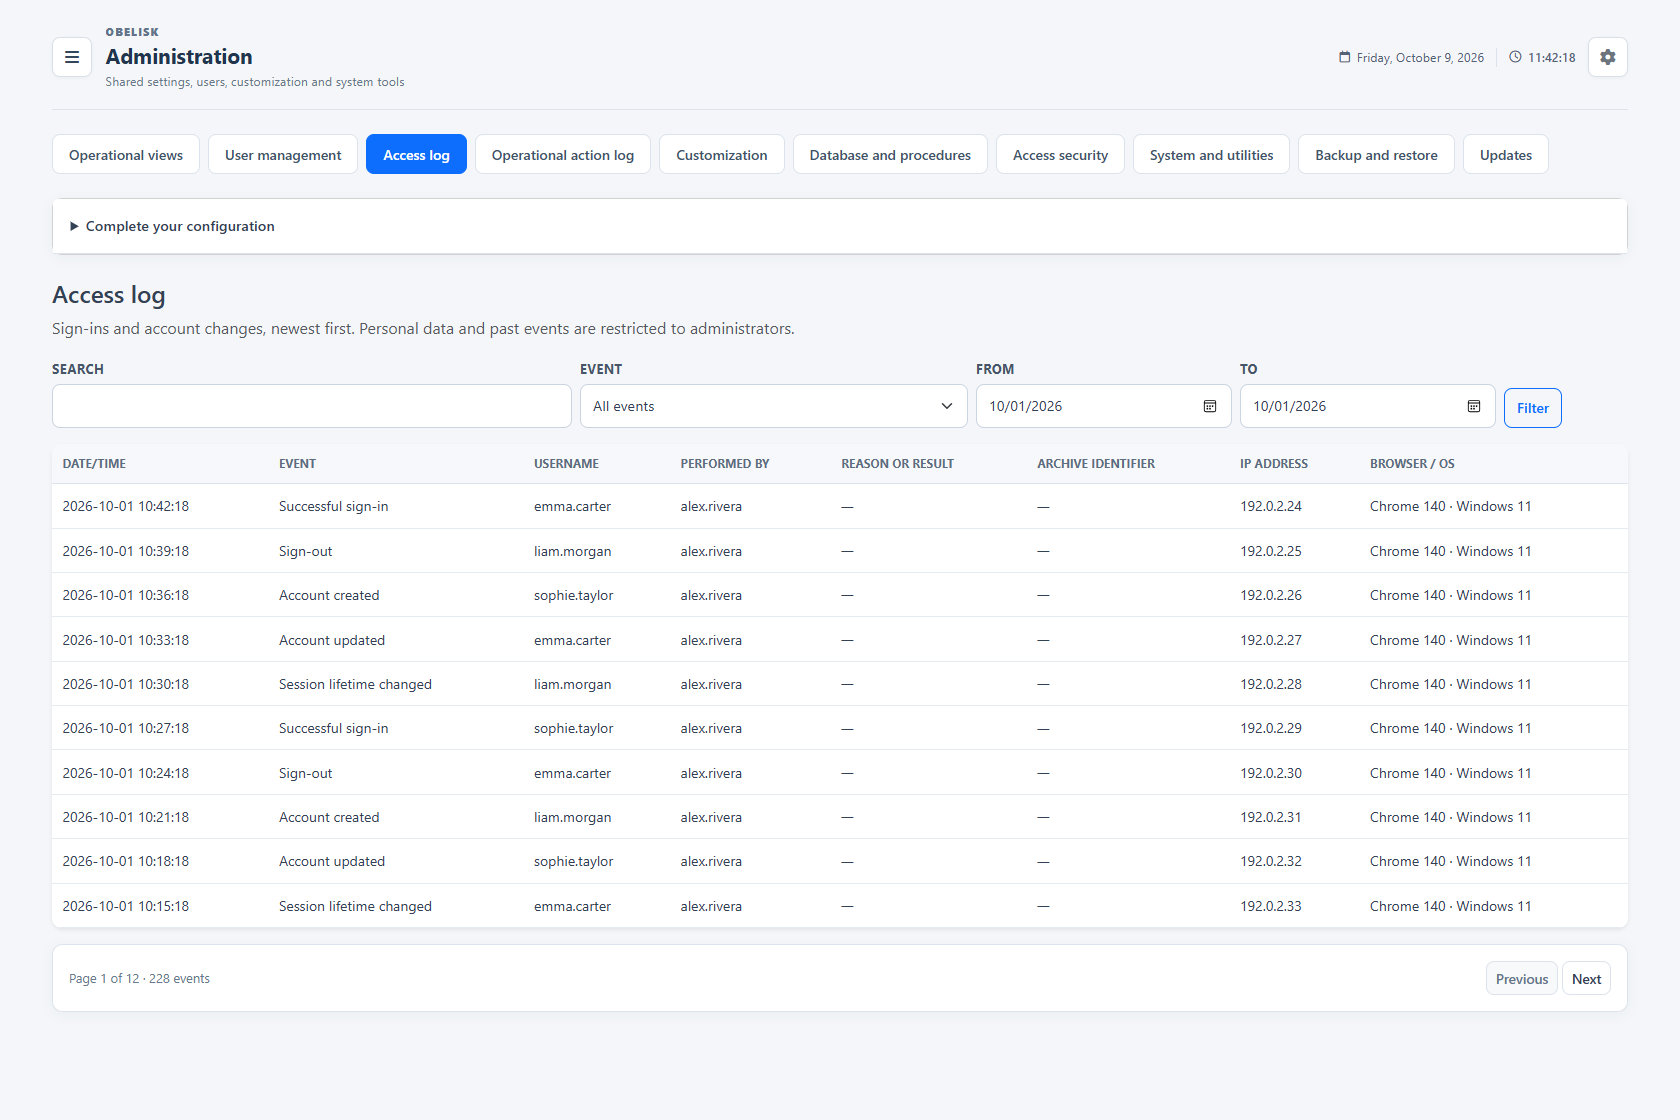Open the All events dropdown
The image size is (1680, 1120).
(774, 406)
